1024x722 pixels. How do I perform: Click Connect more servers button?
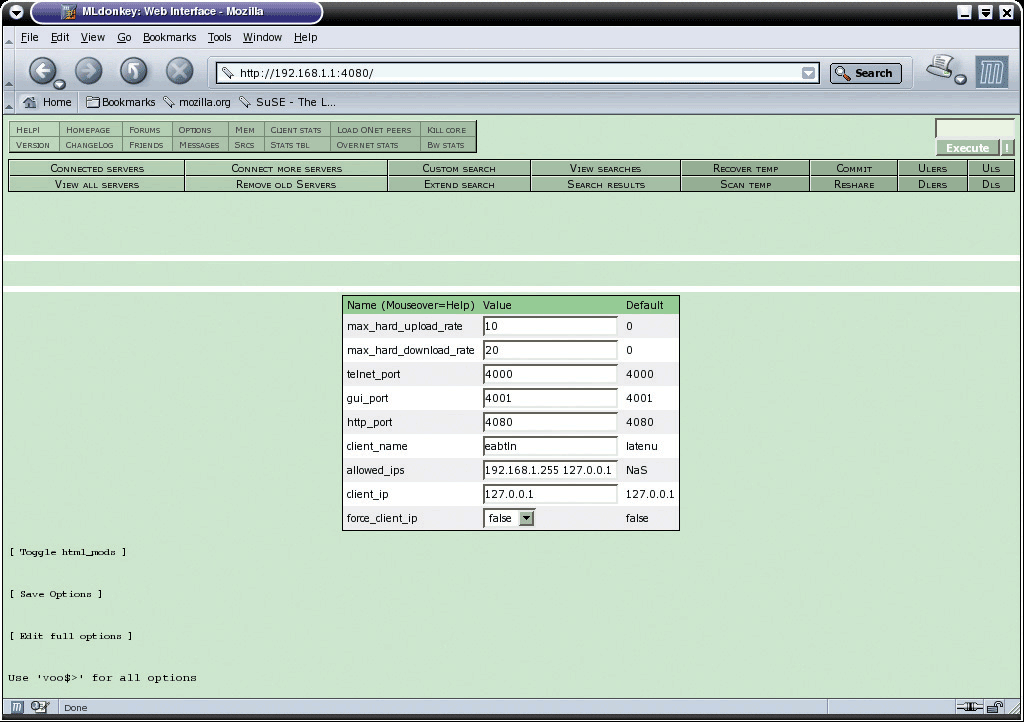pyautogui.click(x=286, y=168)
